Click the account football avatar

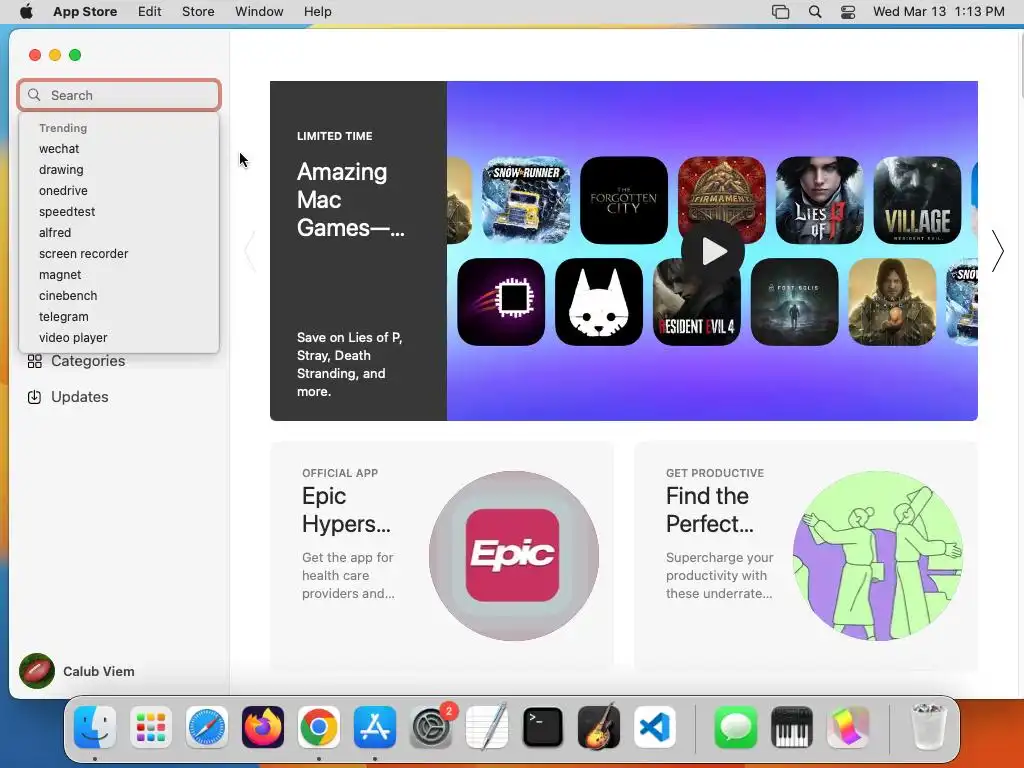pos(37,671)
